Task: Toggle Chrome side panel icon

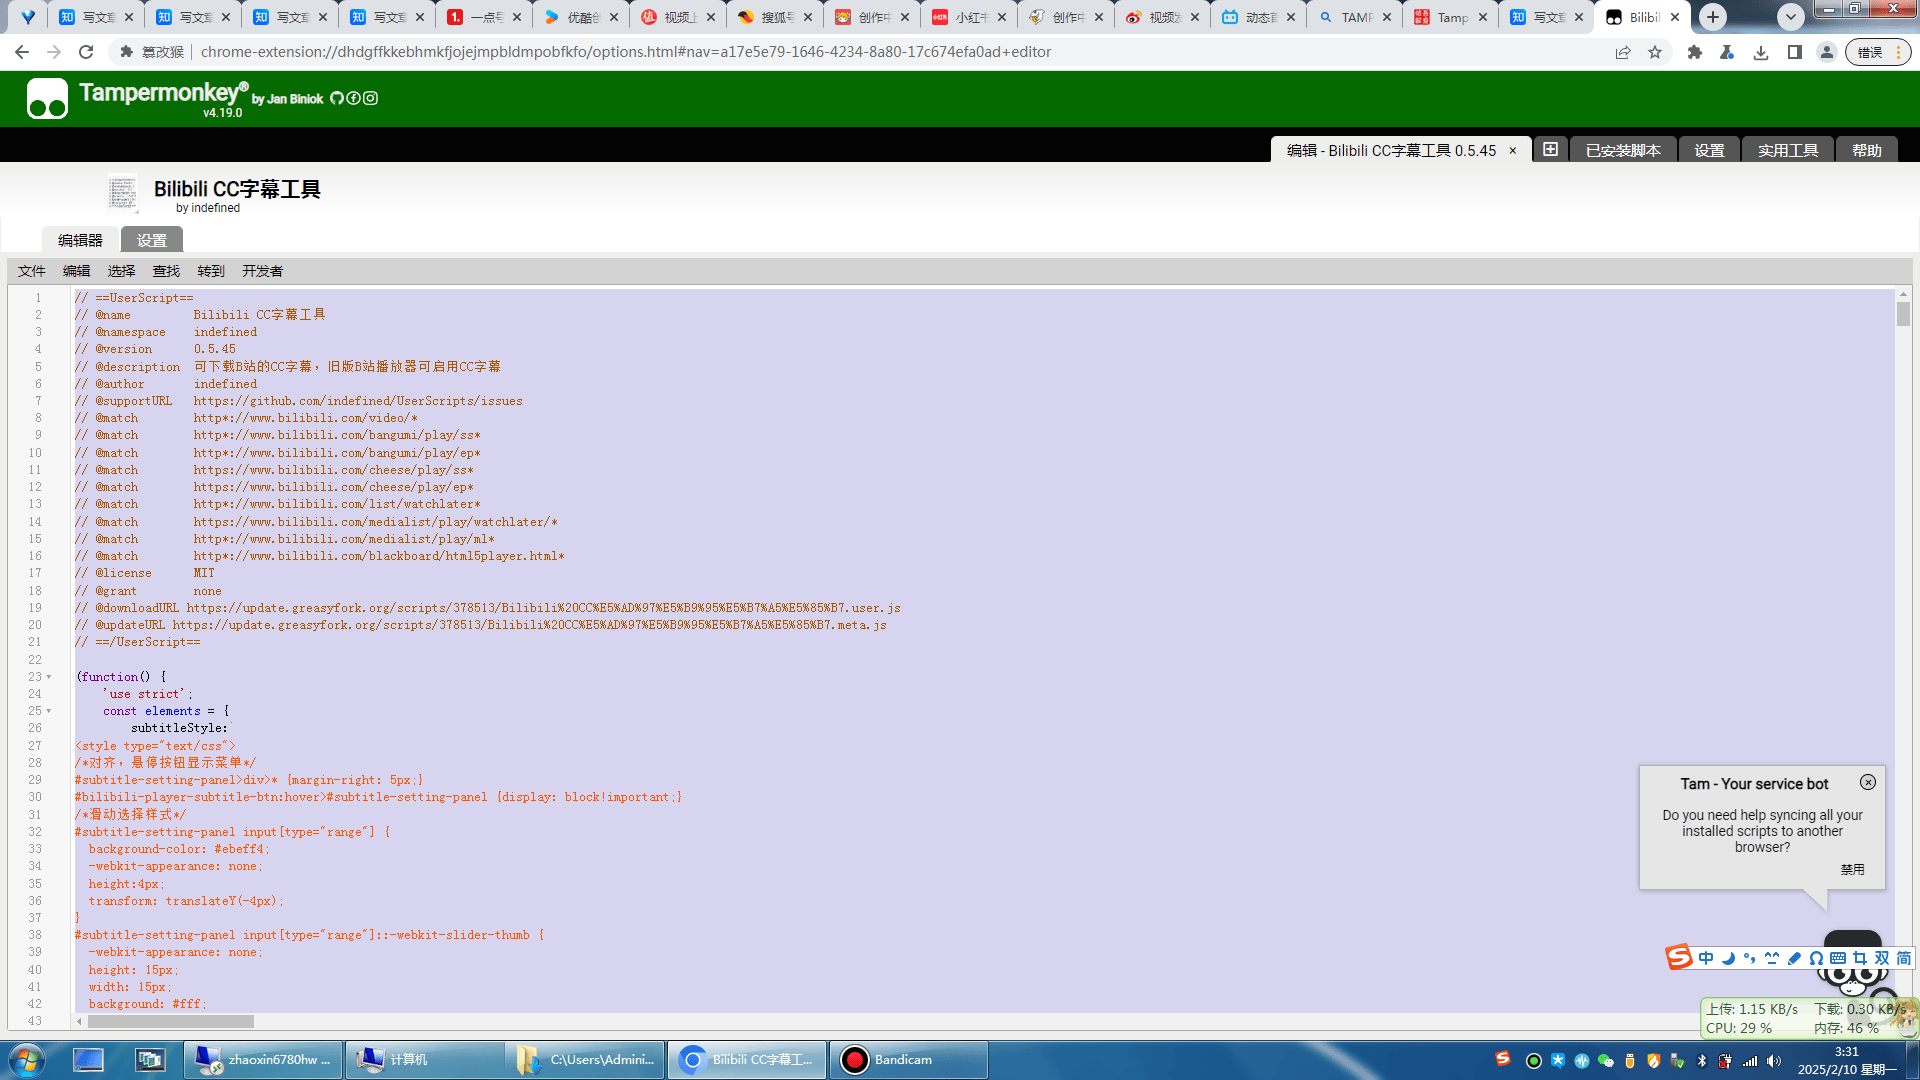Action: tap(1795, 52)
